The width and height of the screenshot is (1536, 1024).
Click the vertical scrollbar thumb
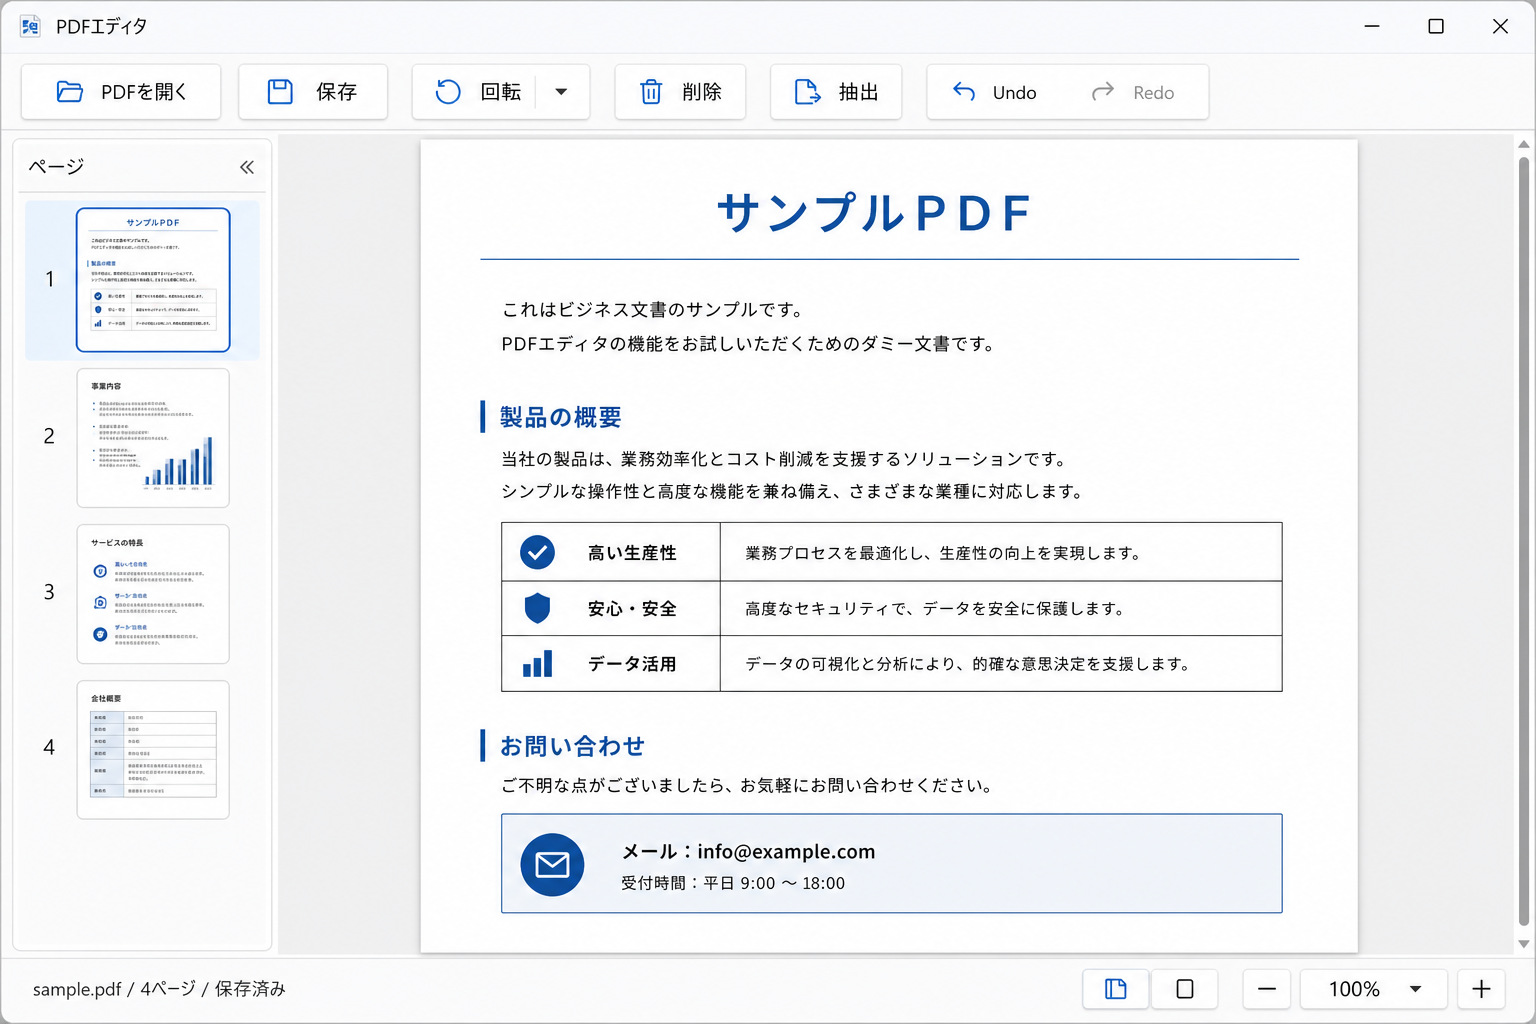[x=1524, y=540]
